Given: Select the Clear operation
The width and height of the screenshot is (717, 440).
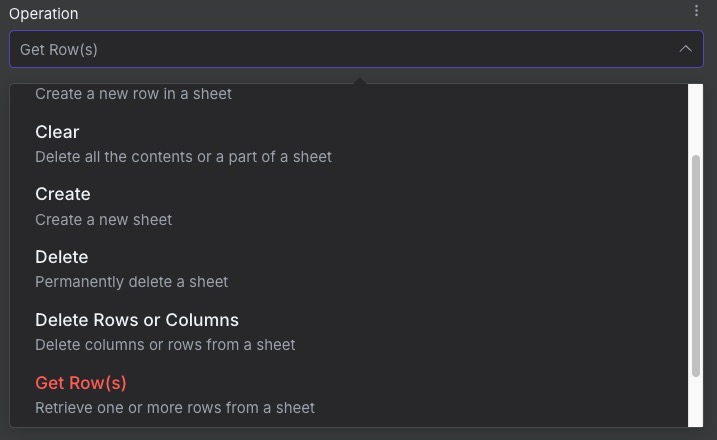Looking at the screenshot, I should pos(57,132).
